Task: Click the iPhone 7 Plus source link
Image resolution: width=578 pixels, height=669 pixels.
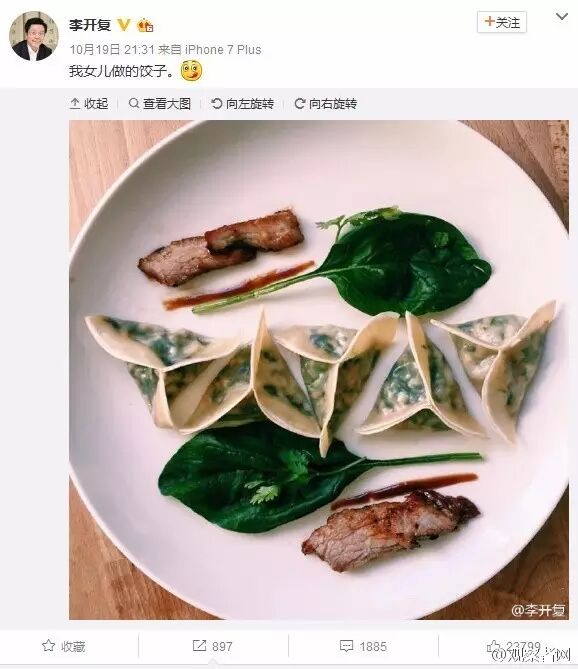Action: click(x=223, y=50)
